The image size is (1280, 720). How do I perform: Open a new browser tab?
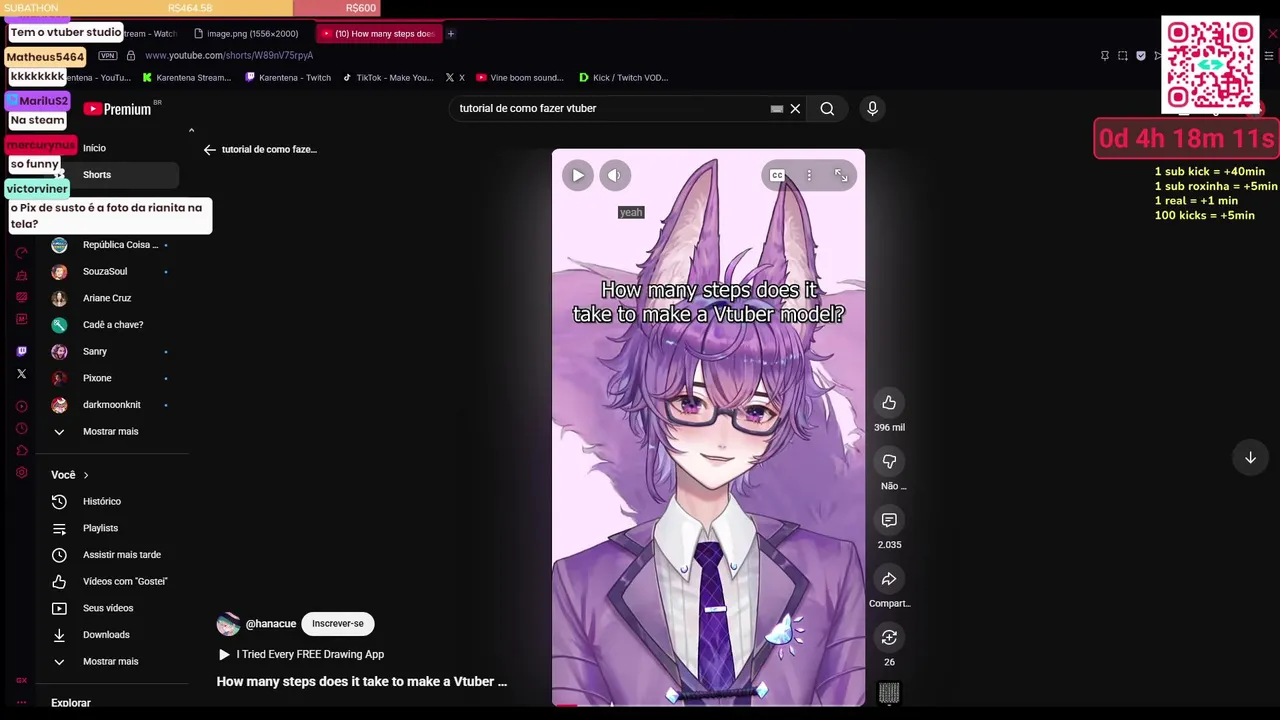450,34
